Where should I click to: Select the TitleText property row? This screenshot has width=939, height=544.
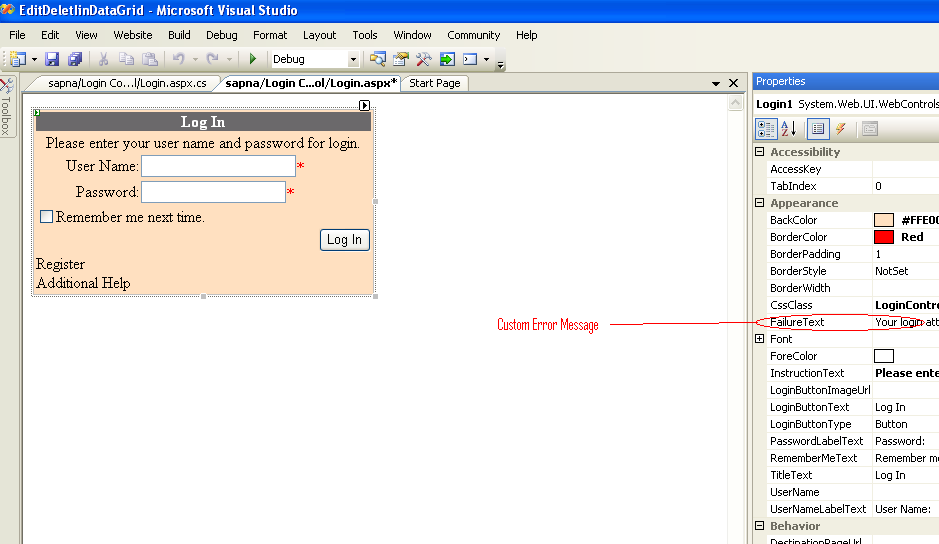853,475
